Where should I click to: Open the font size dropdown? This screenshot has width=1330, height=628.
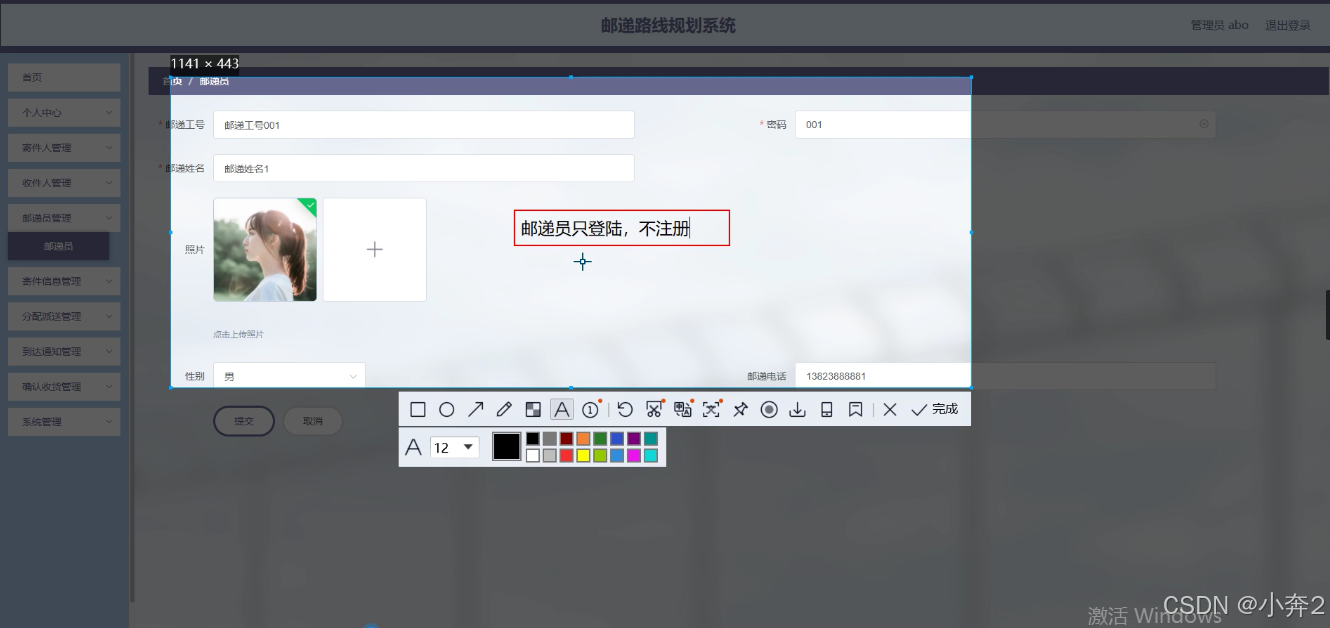point(455,446)
